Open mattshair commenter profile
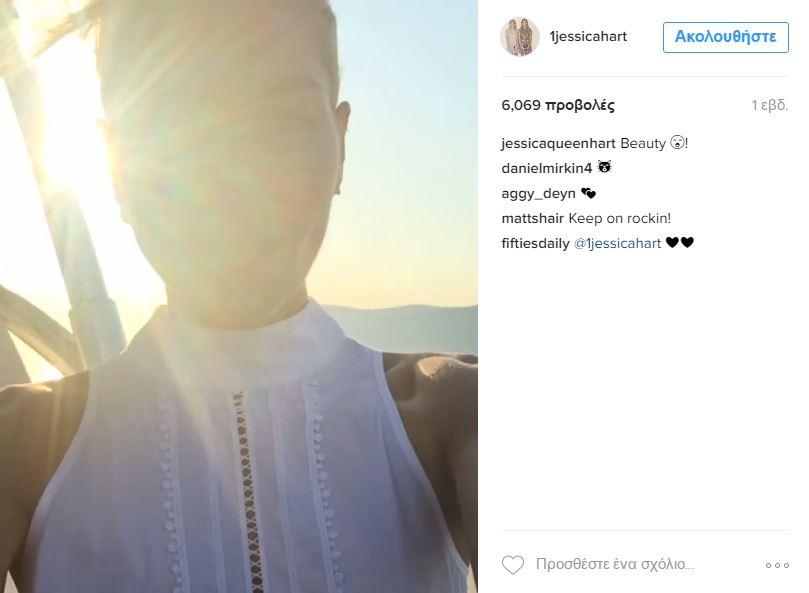The width and height of the screenshot is (809, 593). click(x=532, y=218)
